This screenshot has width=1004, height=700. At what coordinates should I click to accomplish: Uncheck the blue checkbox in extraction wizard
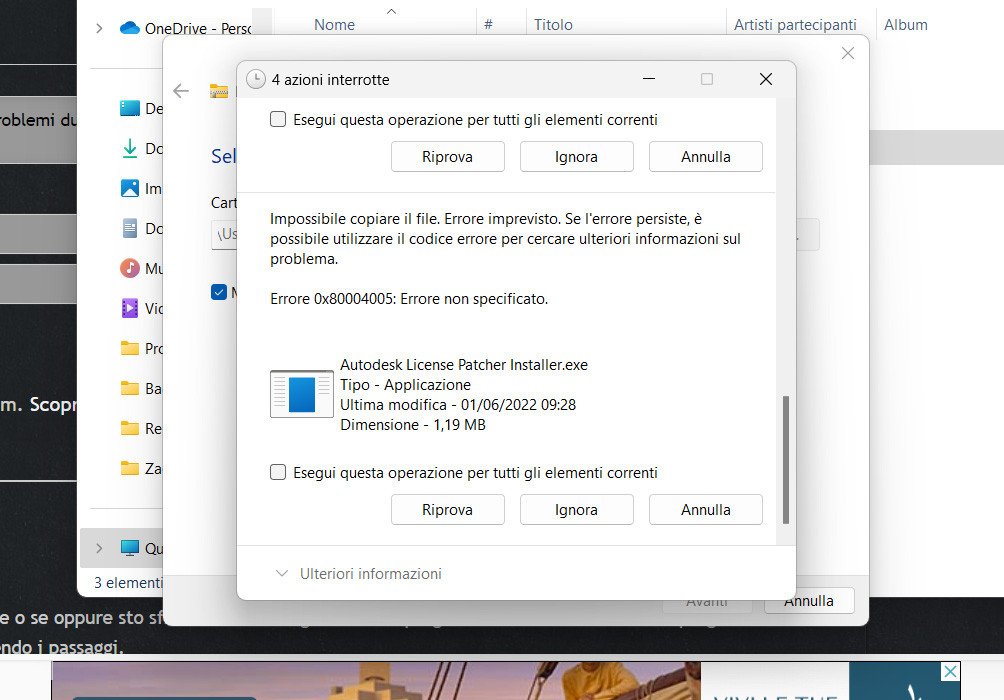tap(219, 292)
